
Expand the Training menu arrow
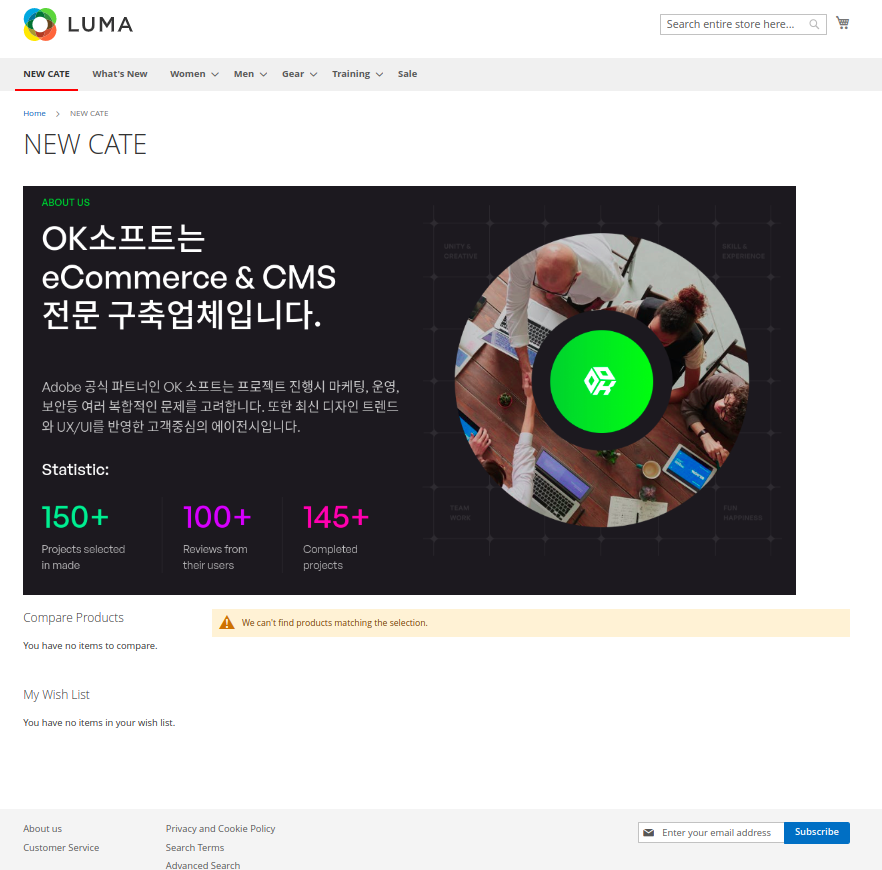[379, 74]
